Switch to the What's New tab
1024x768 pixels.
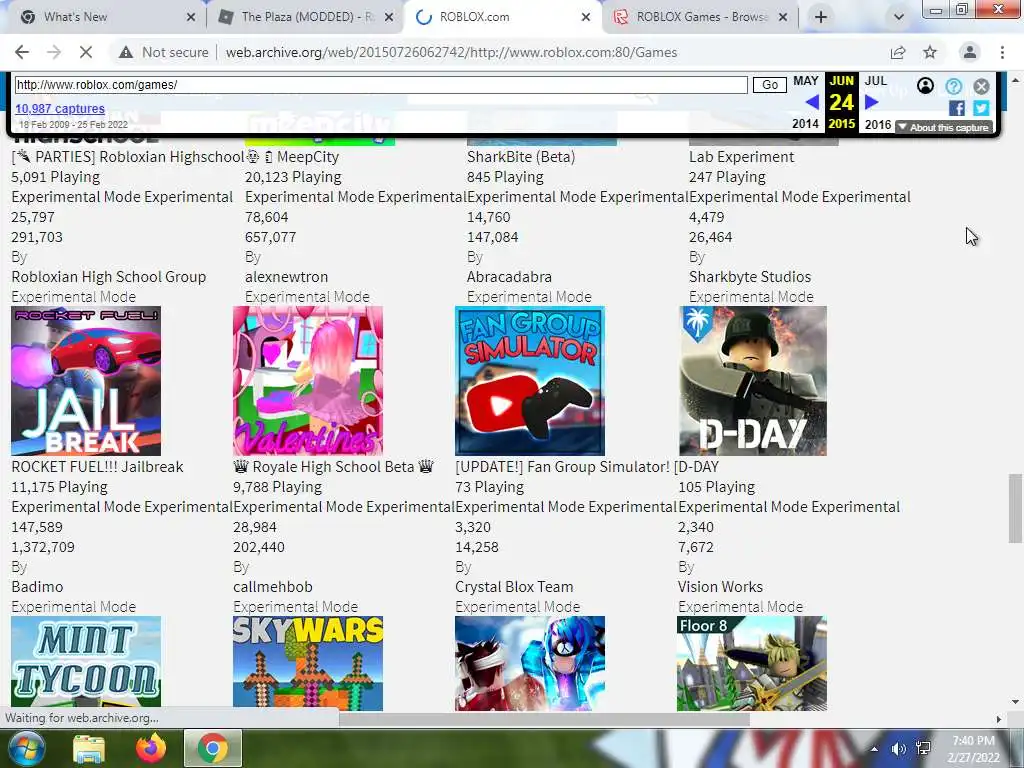tap(104, 17)
